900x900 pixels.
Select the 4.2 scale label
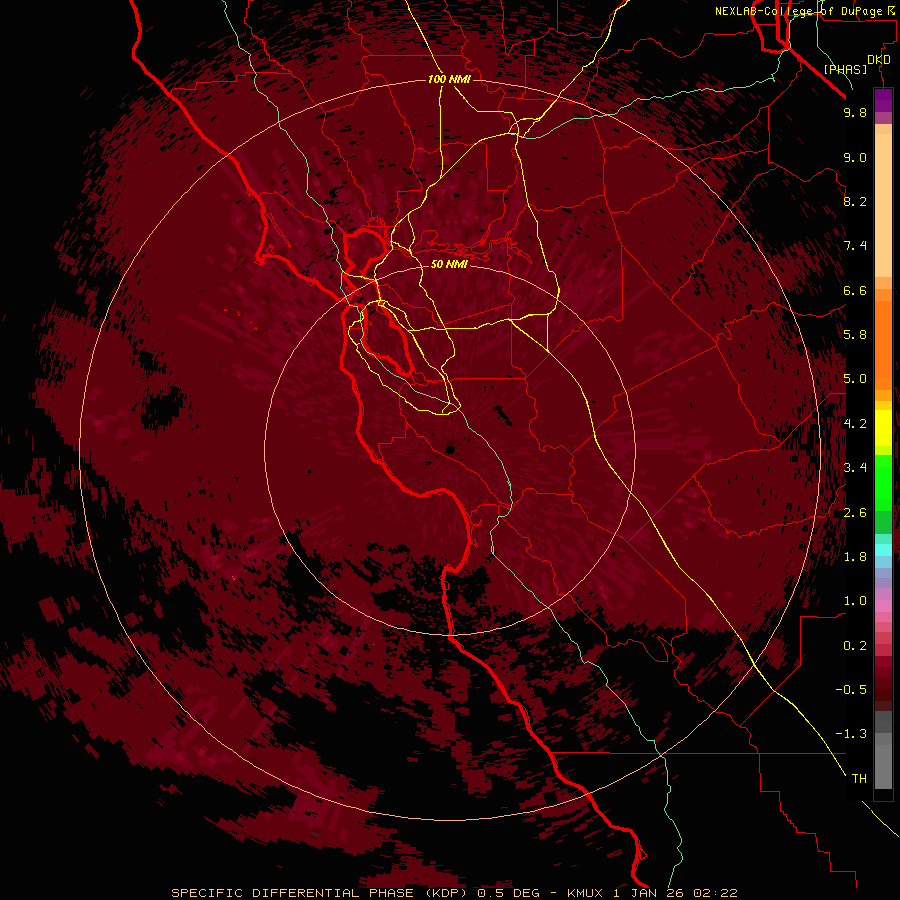(855, 424)
